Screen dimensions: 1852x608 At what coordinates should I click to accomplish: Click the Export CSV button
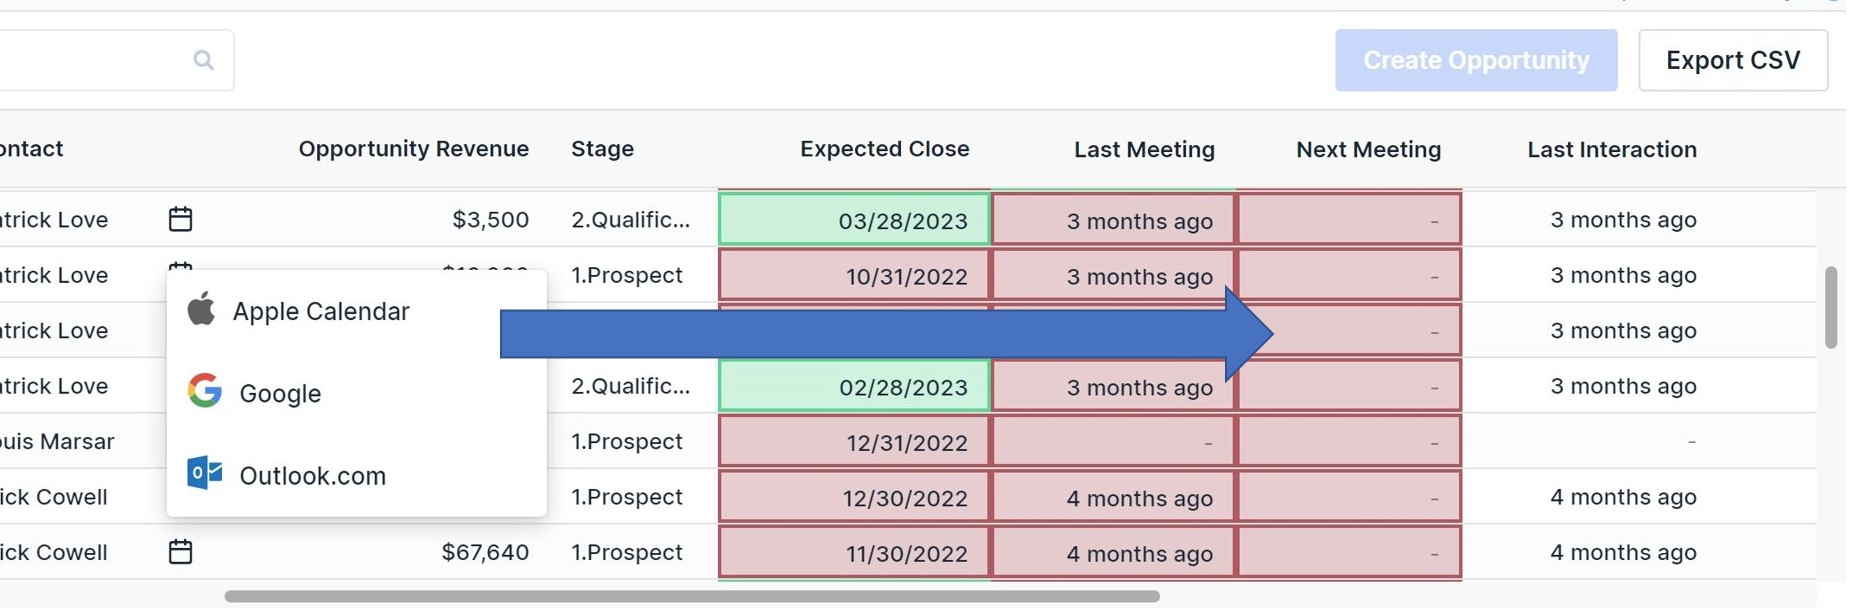[1733, 60]
